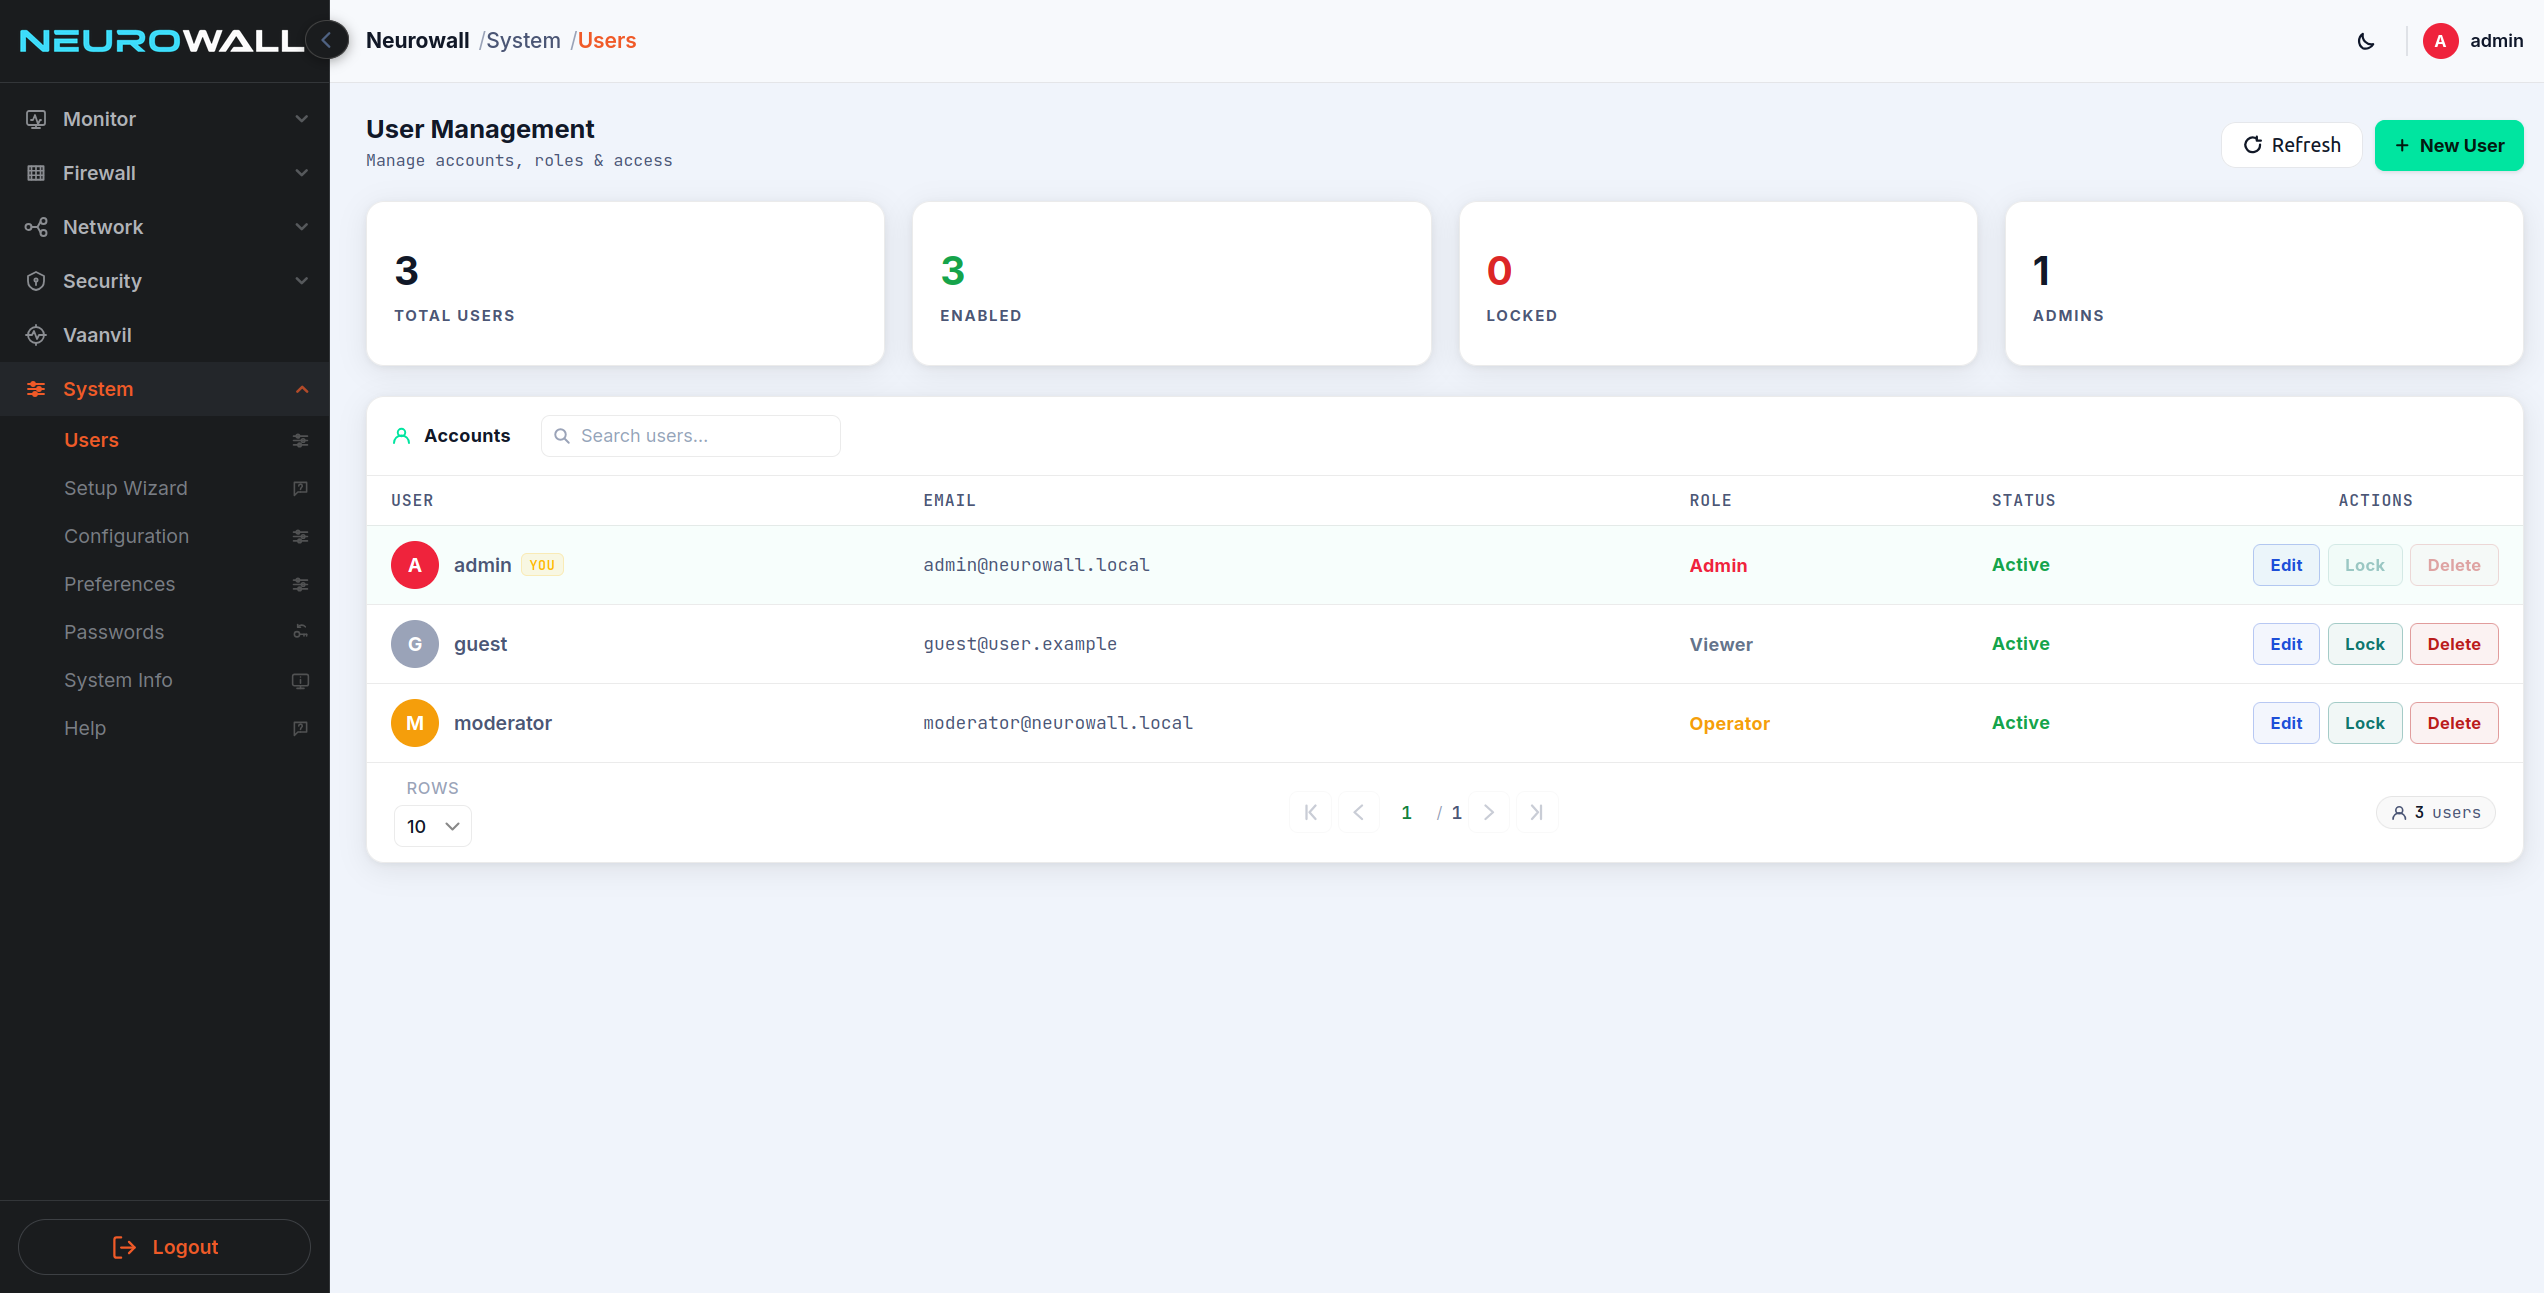Click the sliders icon beside Users
This screenshot has width=2544, height=1293.
tap(300, 440)
